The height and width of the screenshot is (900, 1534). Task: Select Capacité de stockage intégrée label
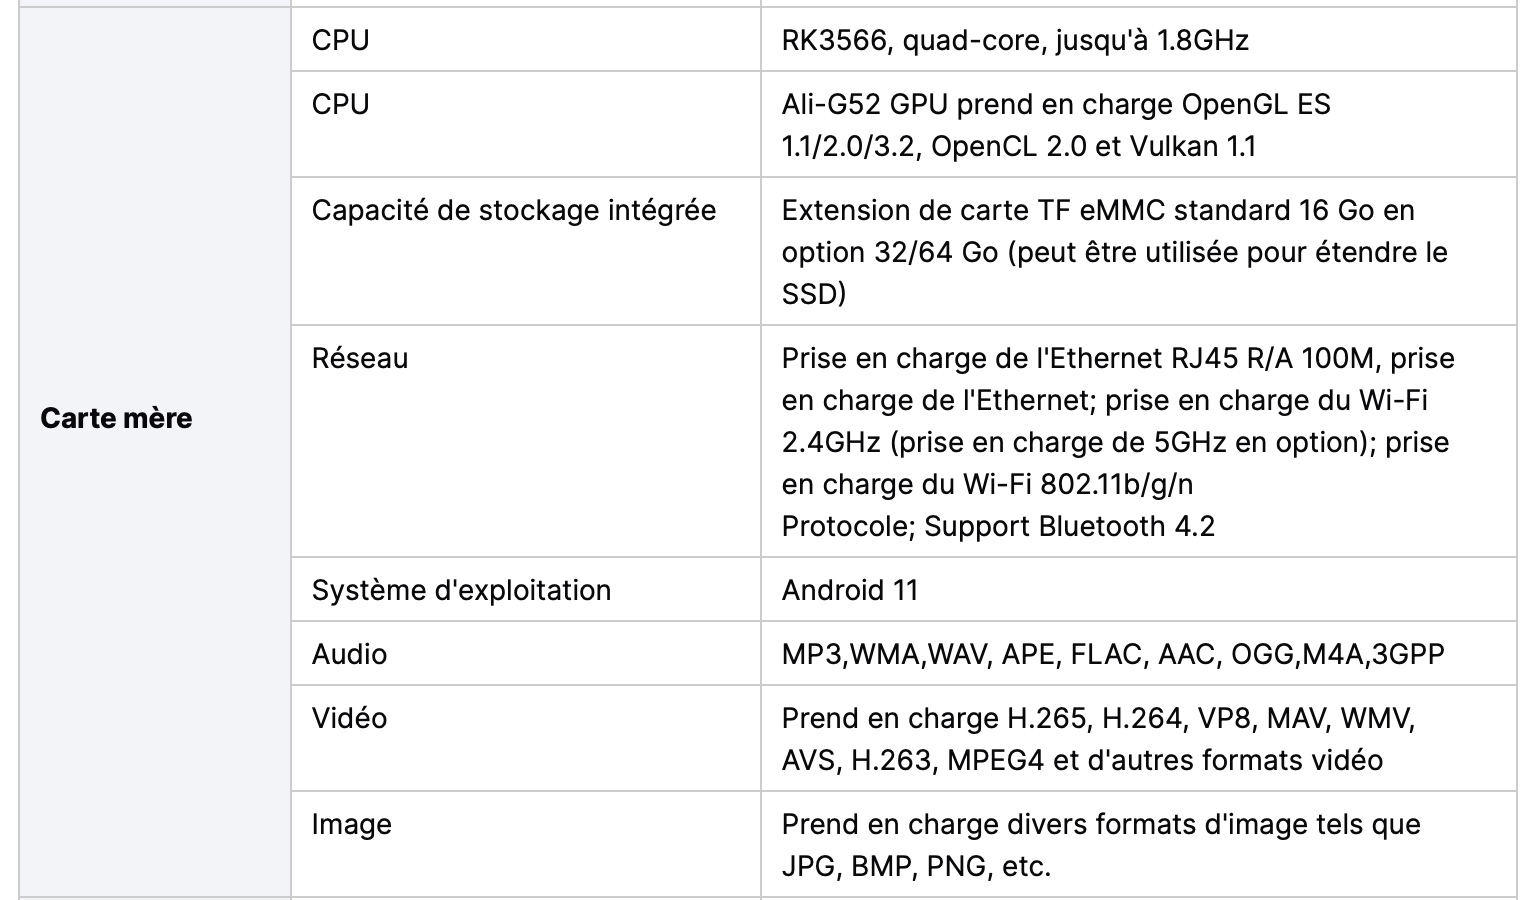tap(514, 210)
